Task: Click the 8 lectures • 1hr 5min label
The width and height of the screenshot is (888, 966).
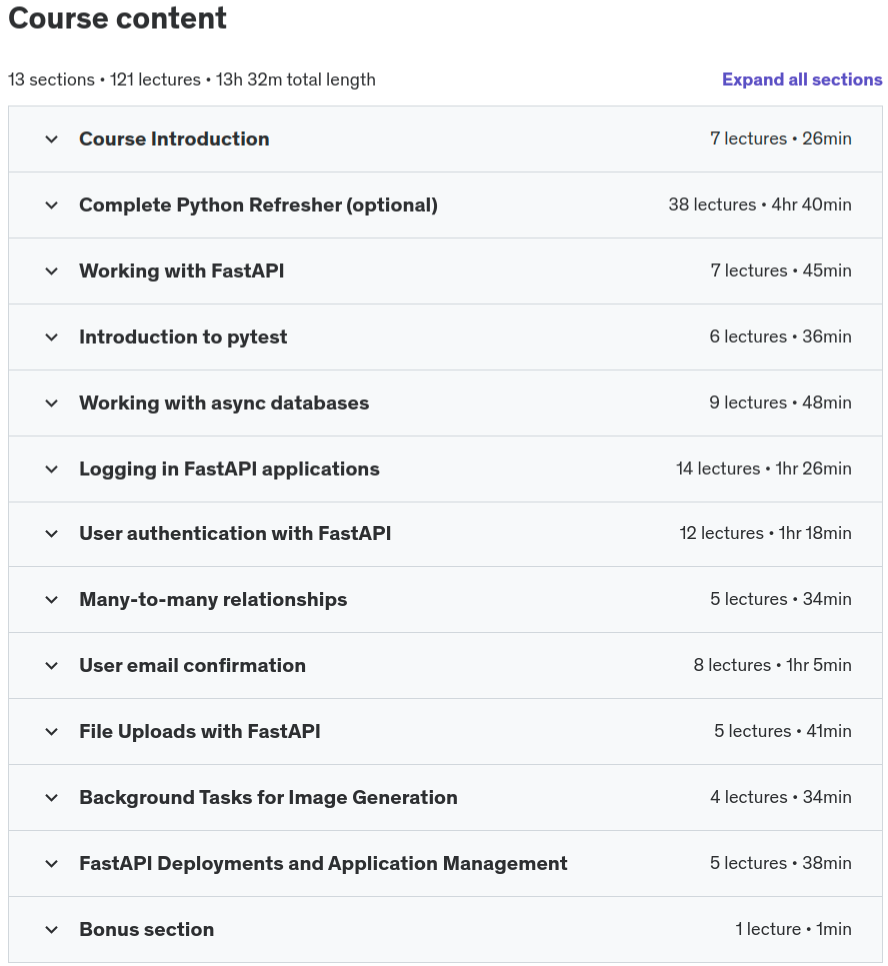Action: [x=772, y=665]
